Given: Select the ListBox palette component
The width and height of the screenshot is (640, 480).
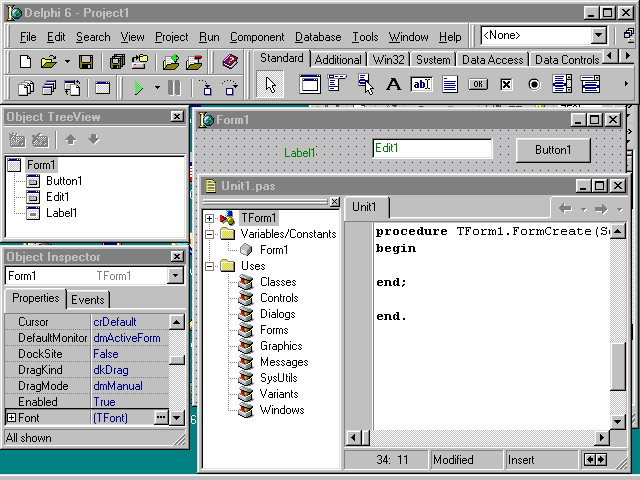Looking at the screenshot, I should [x=562, y=84].
